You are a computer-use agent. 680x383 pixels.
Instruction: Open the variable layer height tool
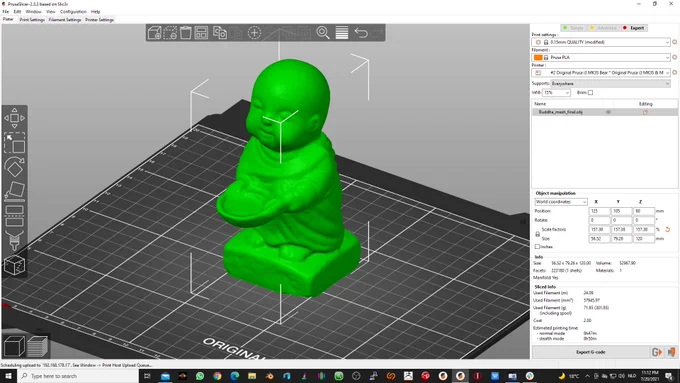[x=342, y=33]
